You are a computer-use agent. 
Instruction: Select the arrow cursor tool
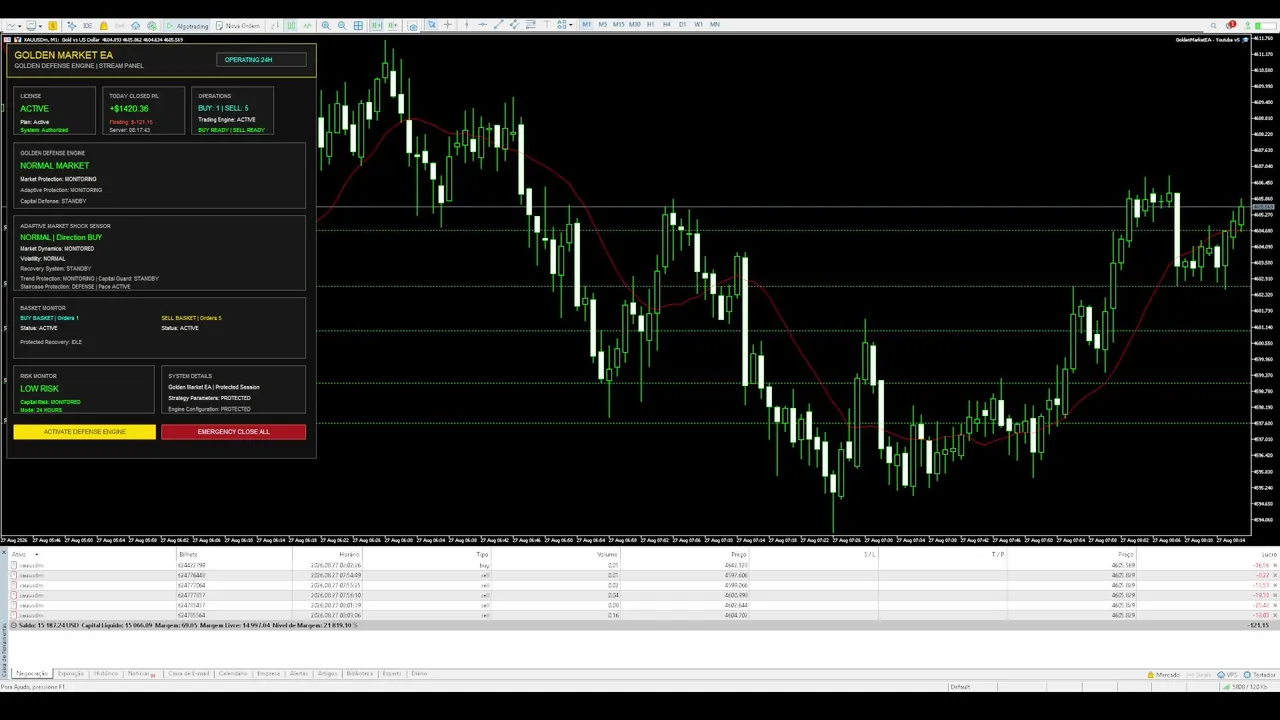432,24
